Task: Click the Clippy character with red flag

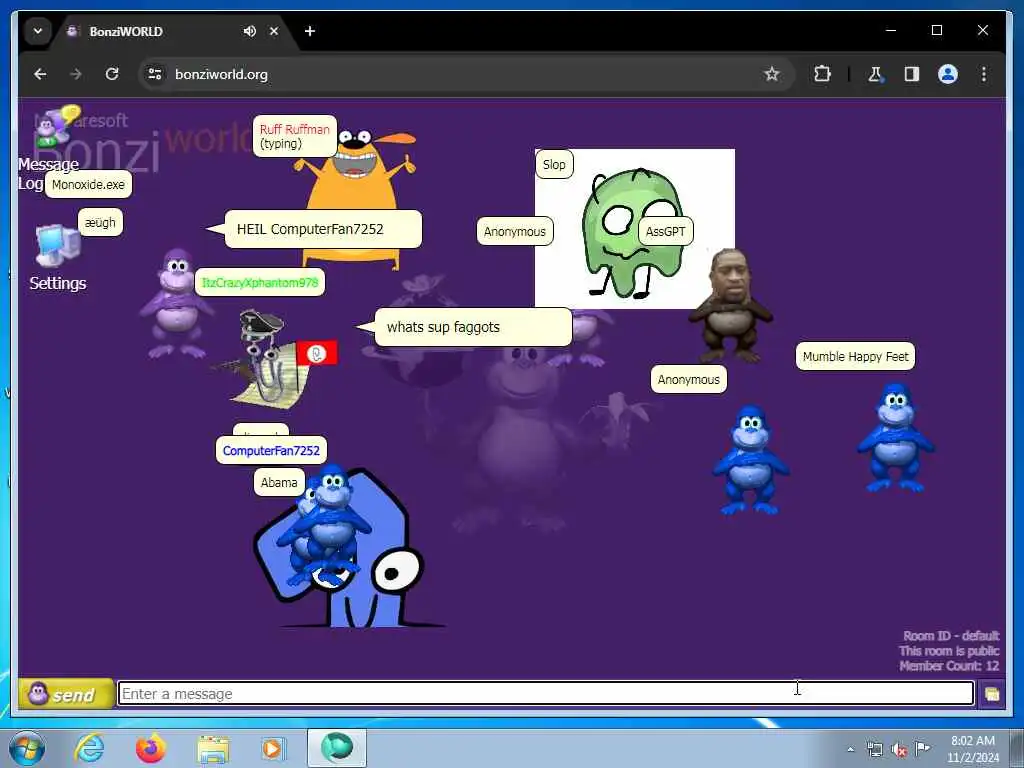Action: click(x=274, y=359)
